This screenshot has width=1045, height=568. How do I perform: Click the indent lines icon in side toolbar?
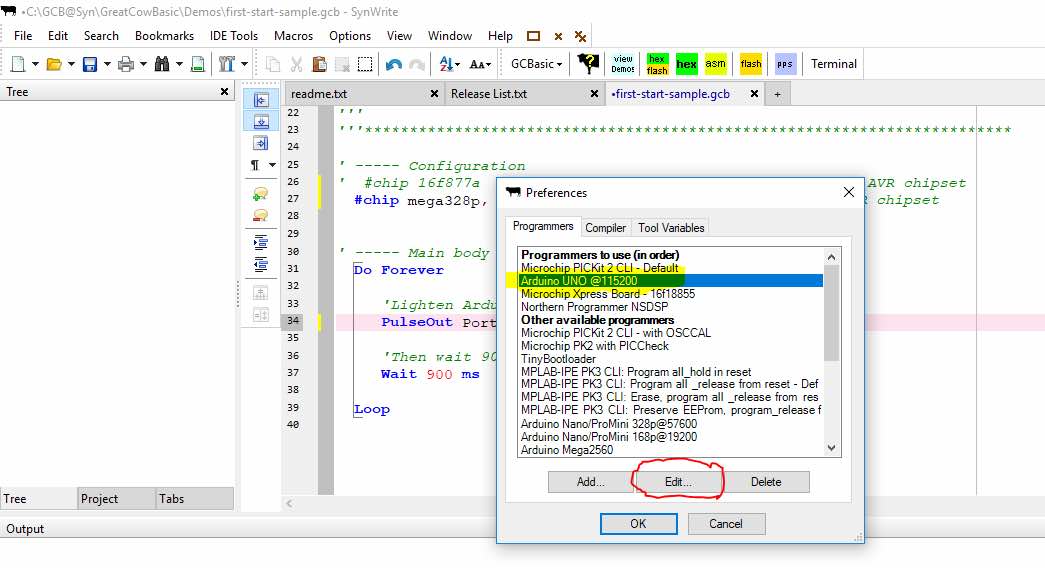pyautogui.click(x=261, y=243)
